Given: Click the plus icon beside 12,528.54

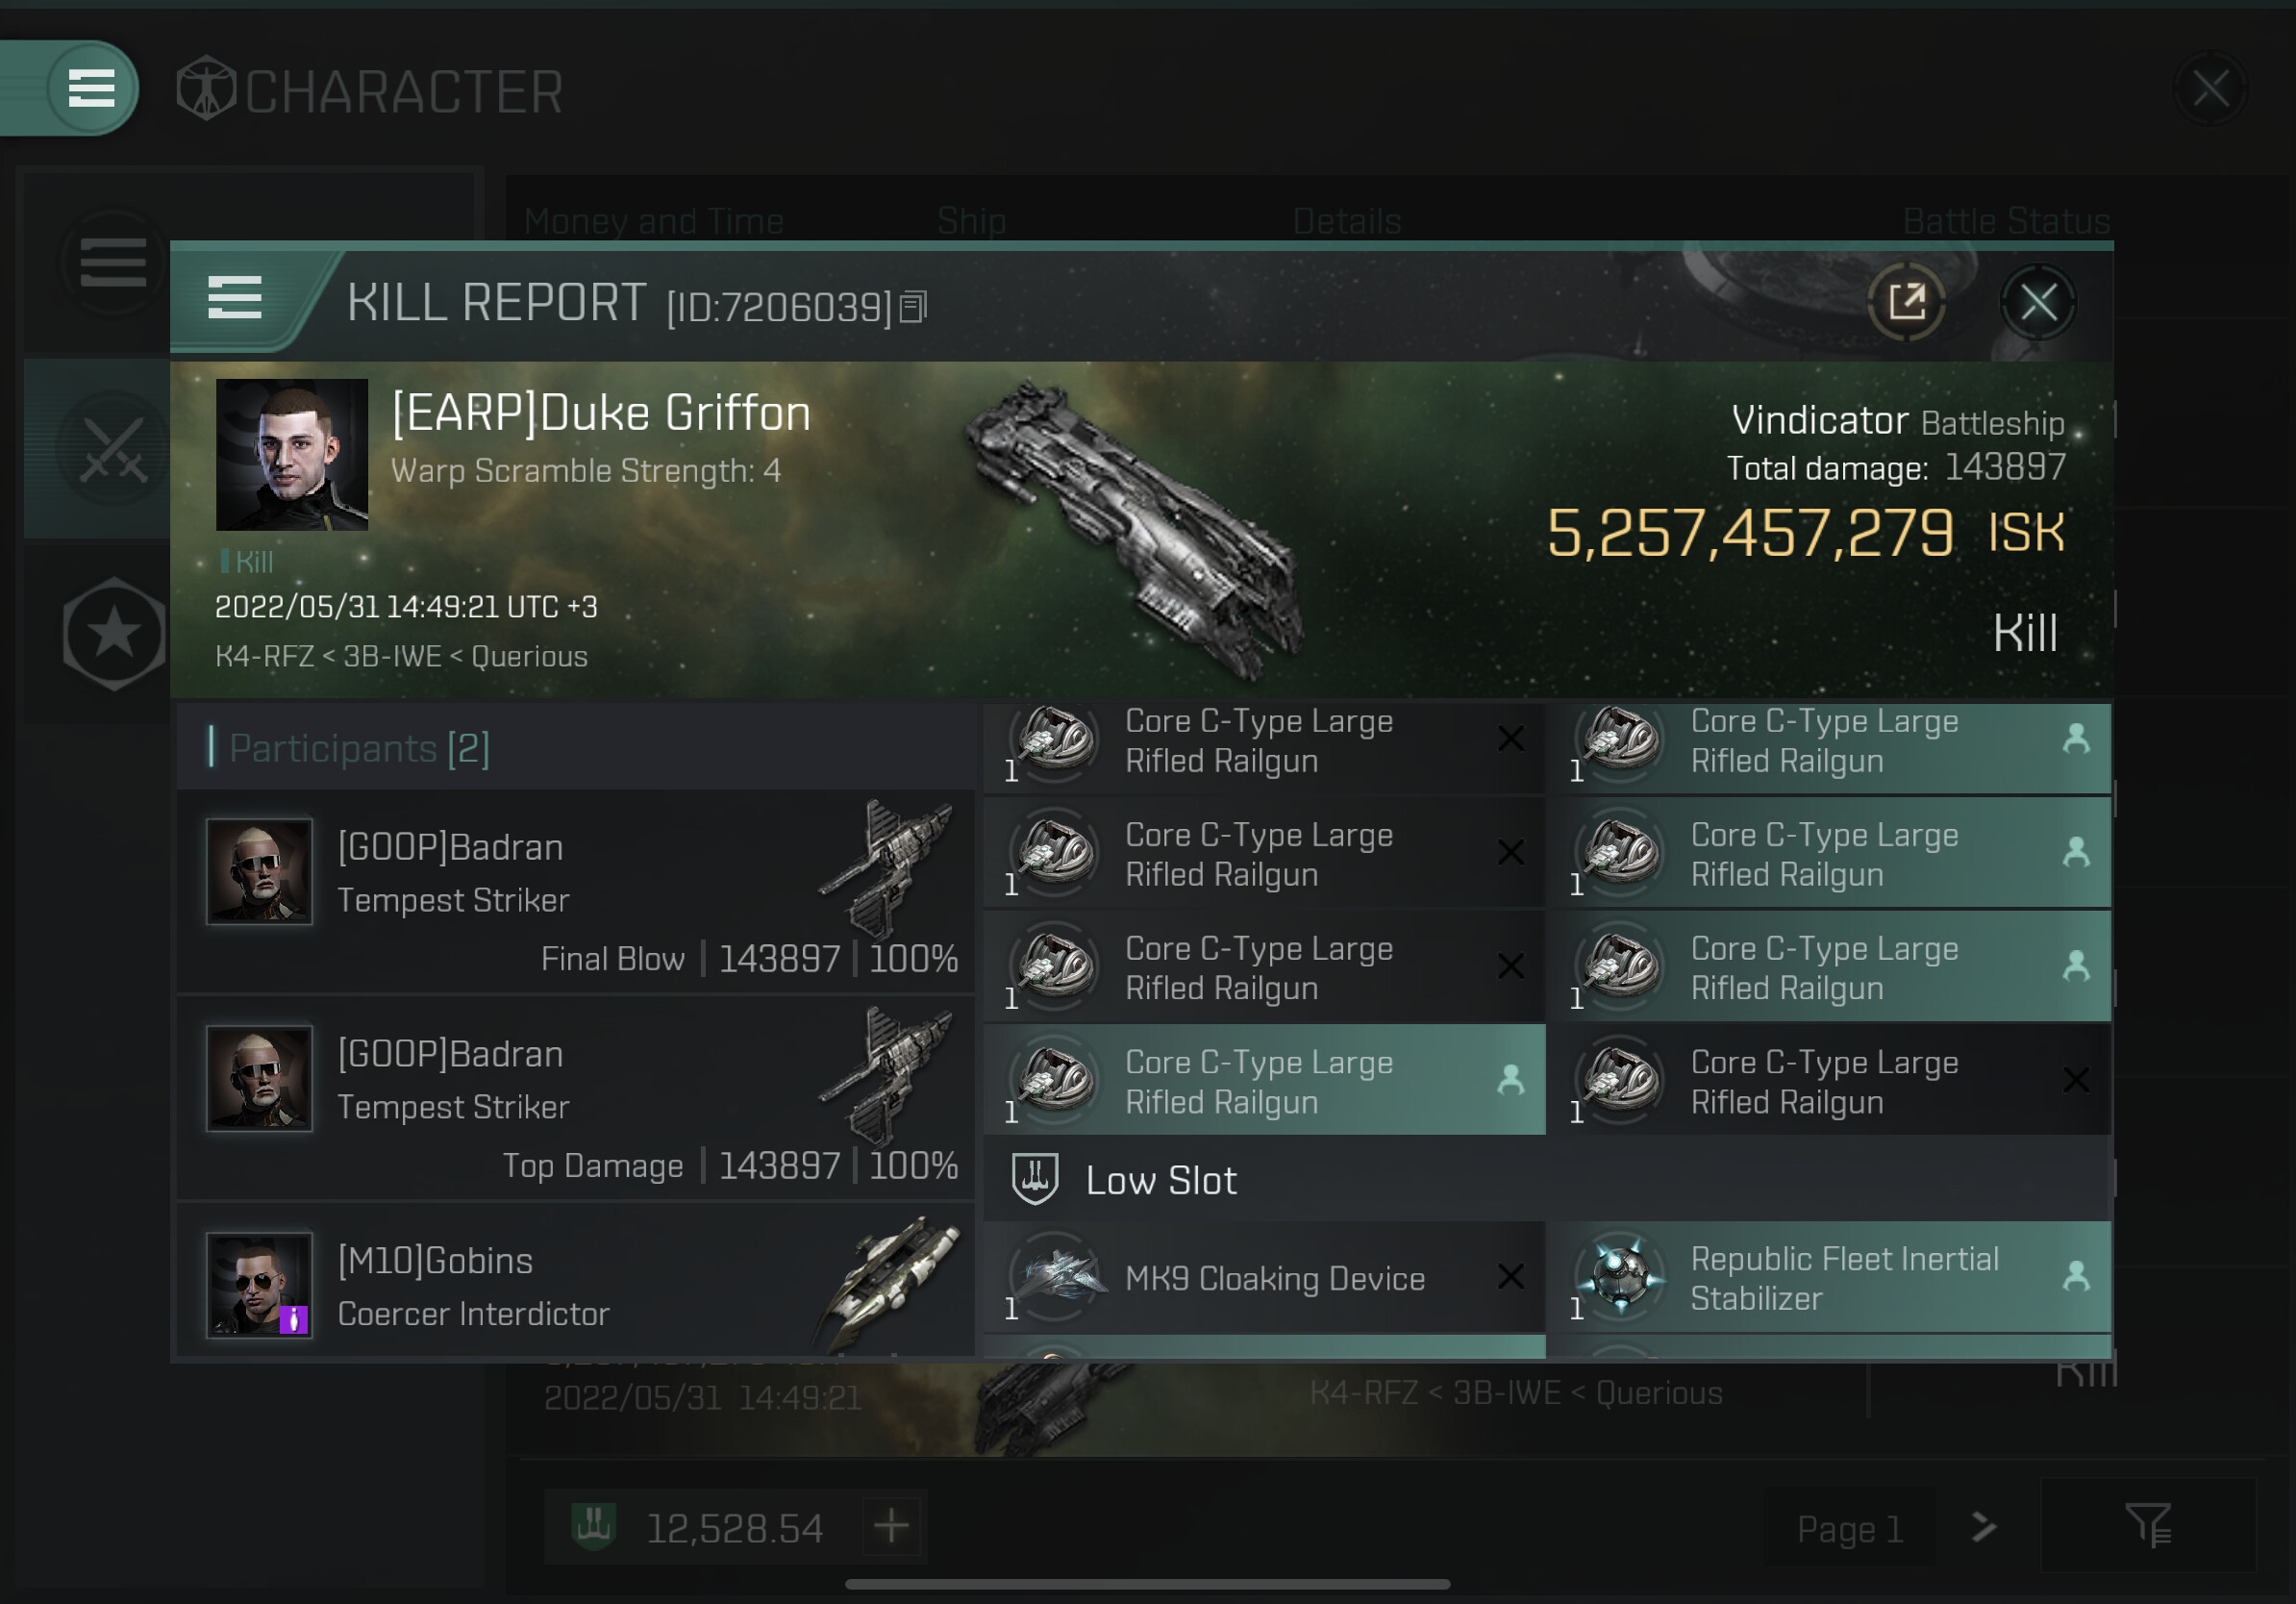Looking at the screenshot, I should click(891, 1526).
